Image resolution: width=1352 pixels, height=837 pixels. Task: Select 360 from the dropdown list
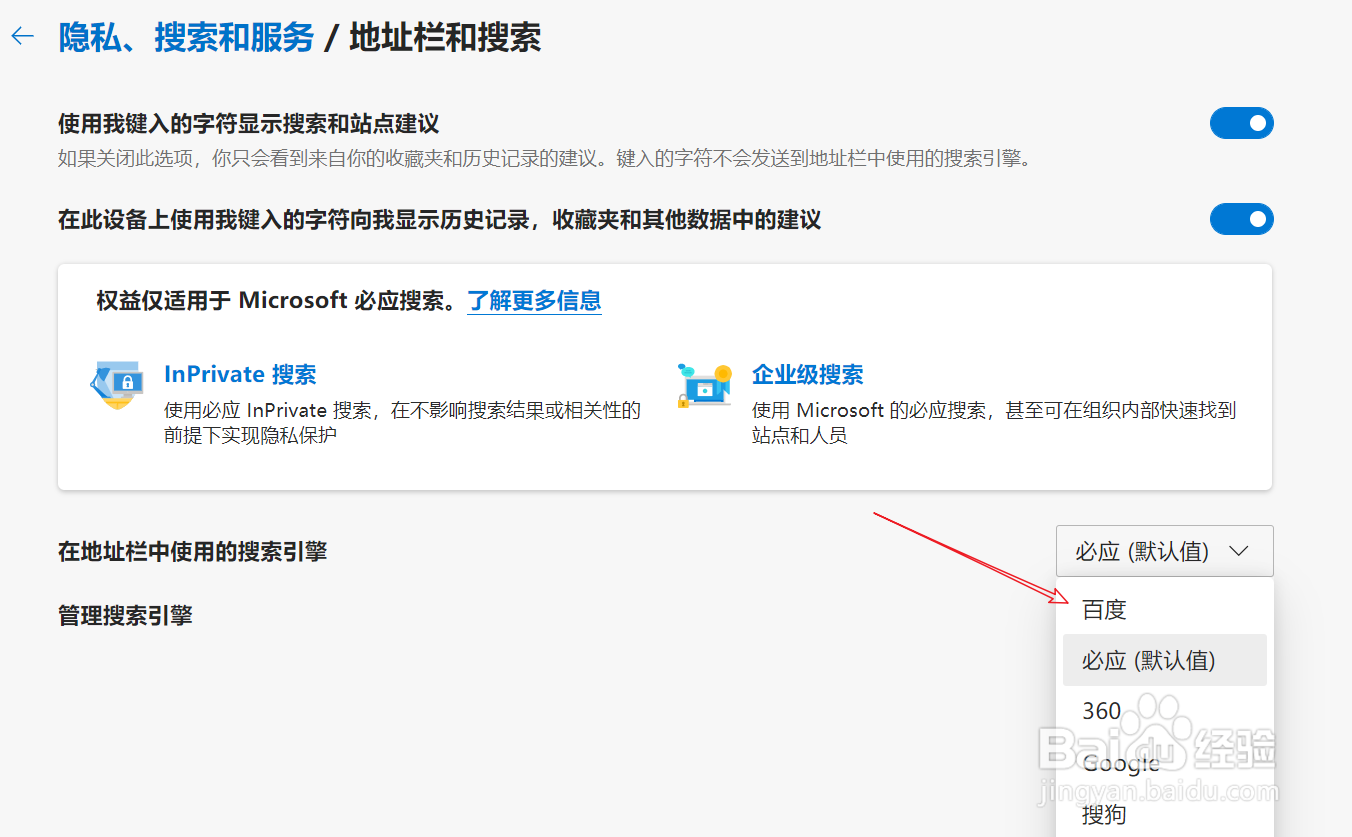tap(1165, 711)
